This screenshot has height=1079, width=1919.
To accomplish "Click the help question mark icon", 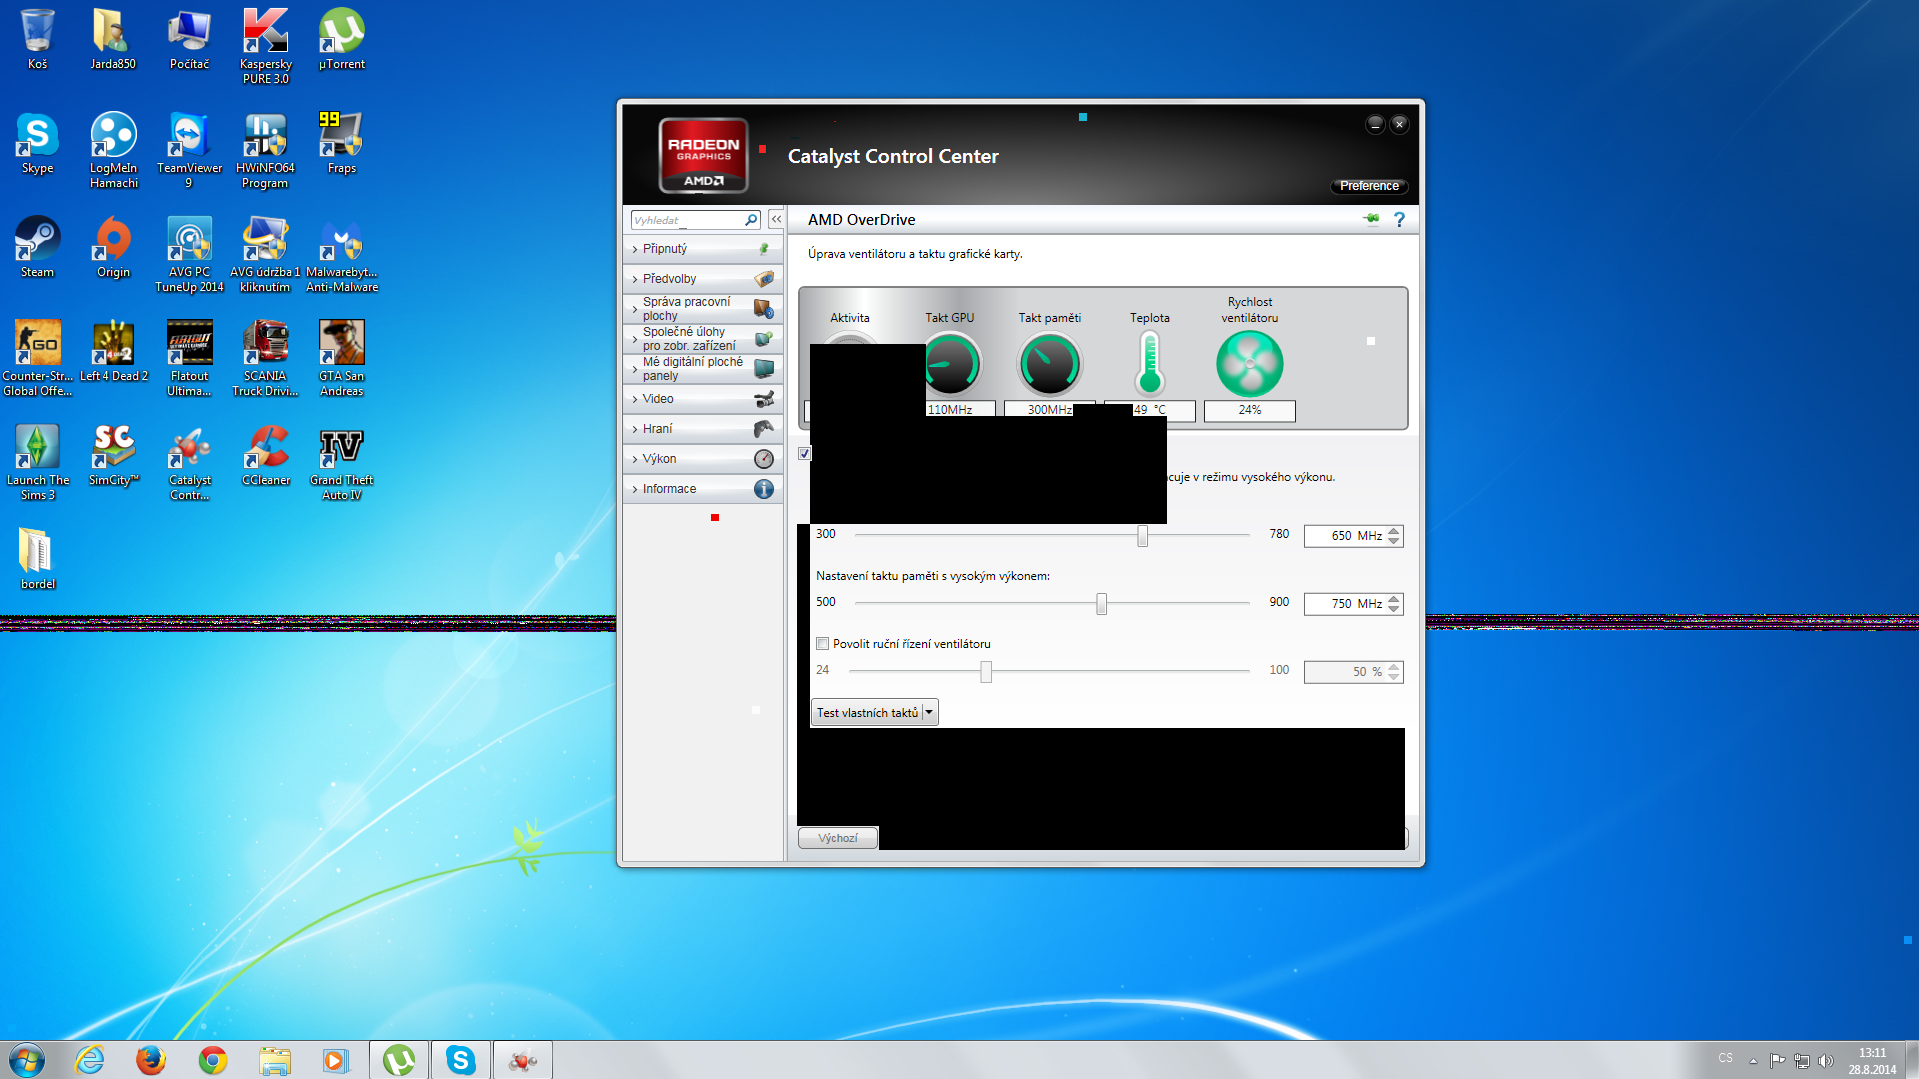I will pos(1399,220).
